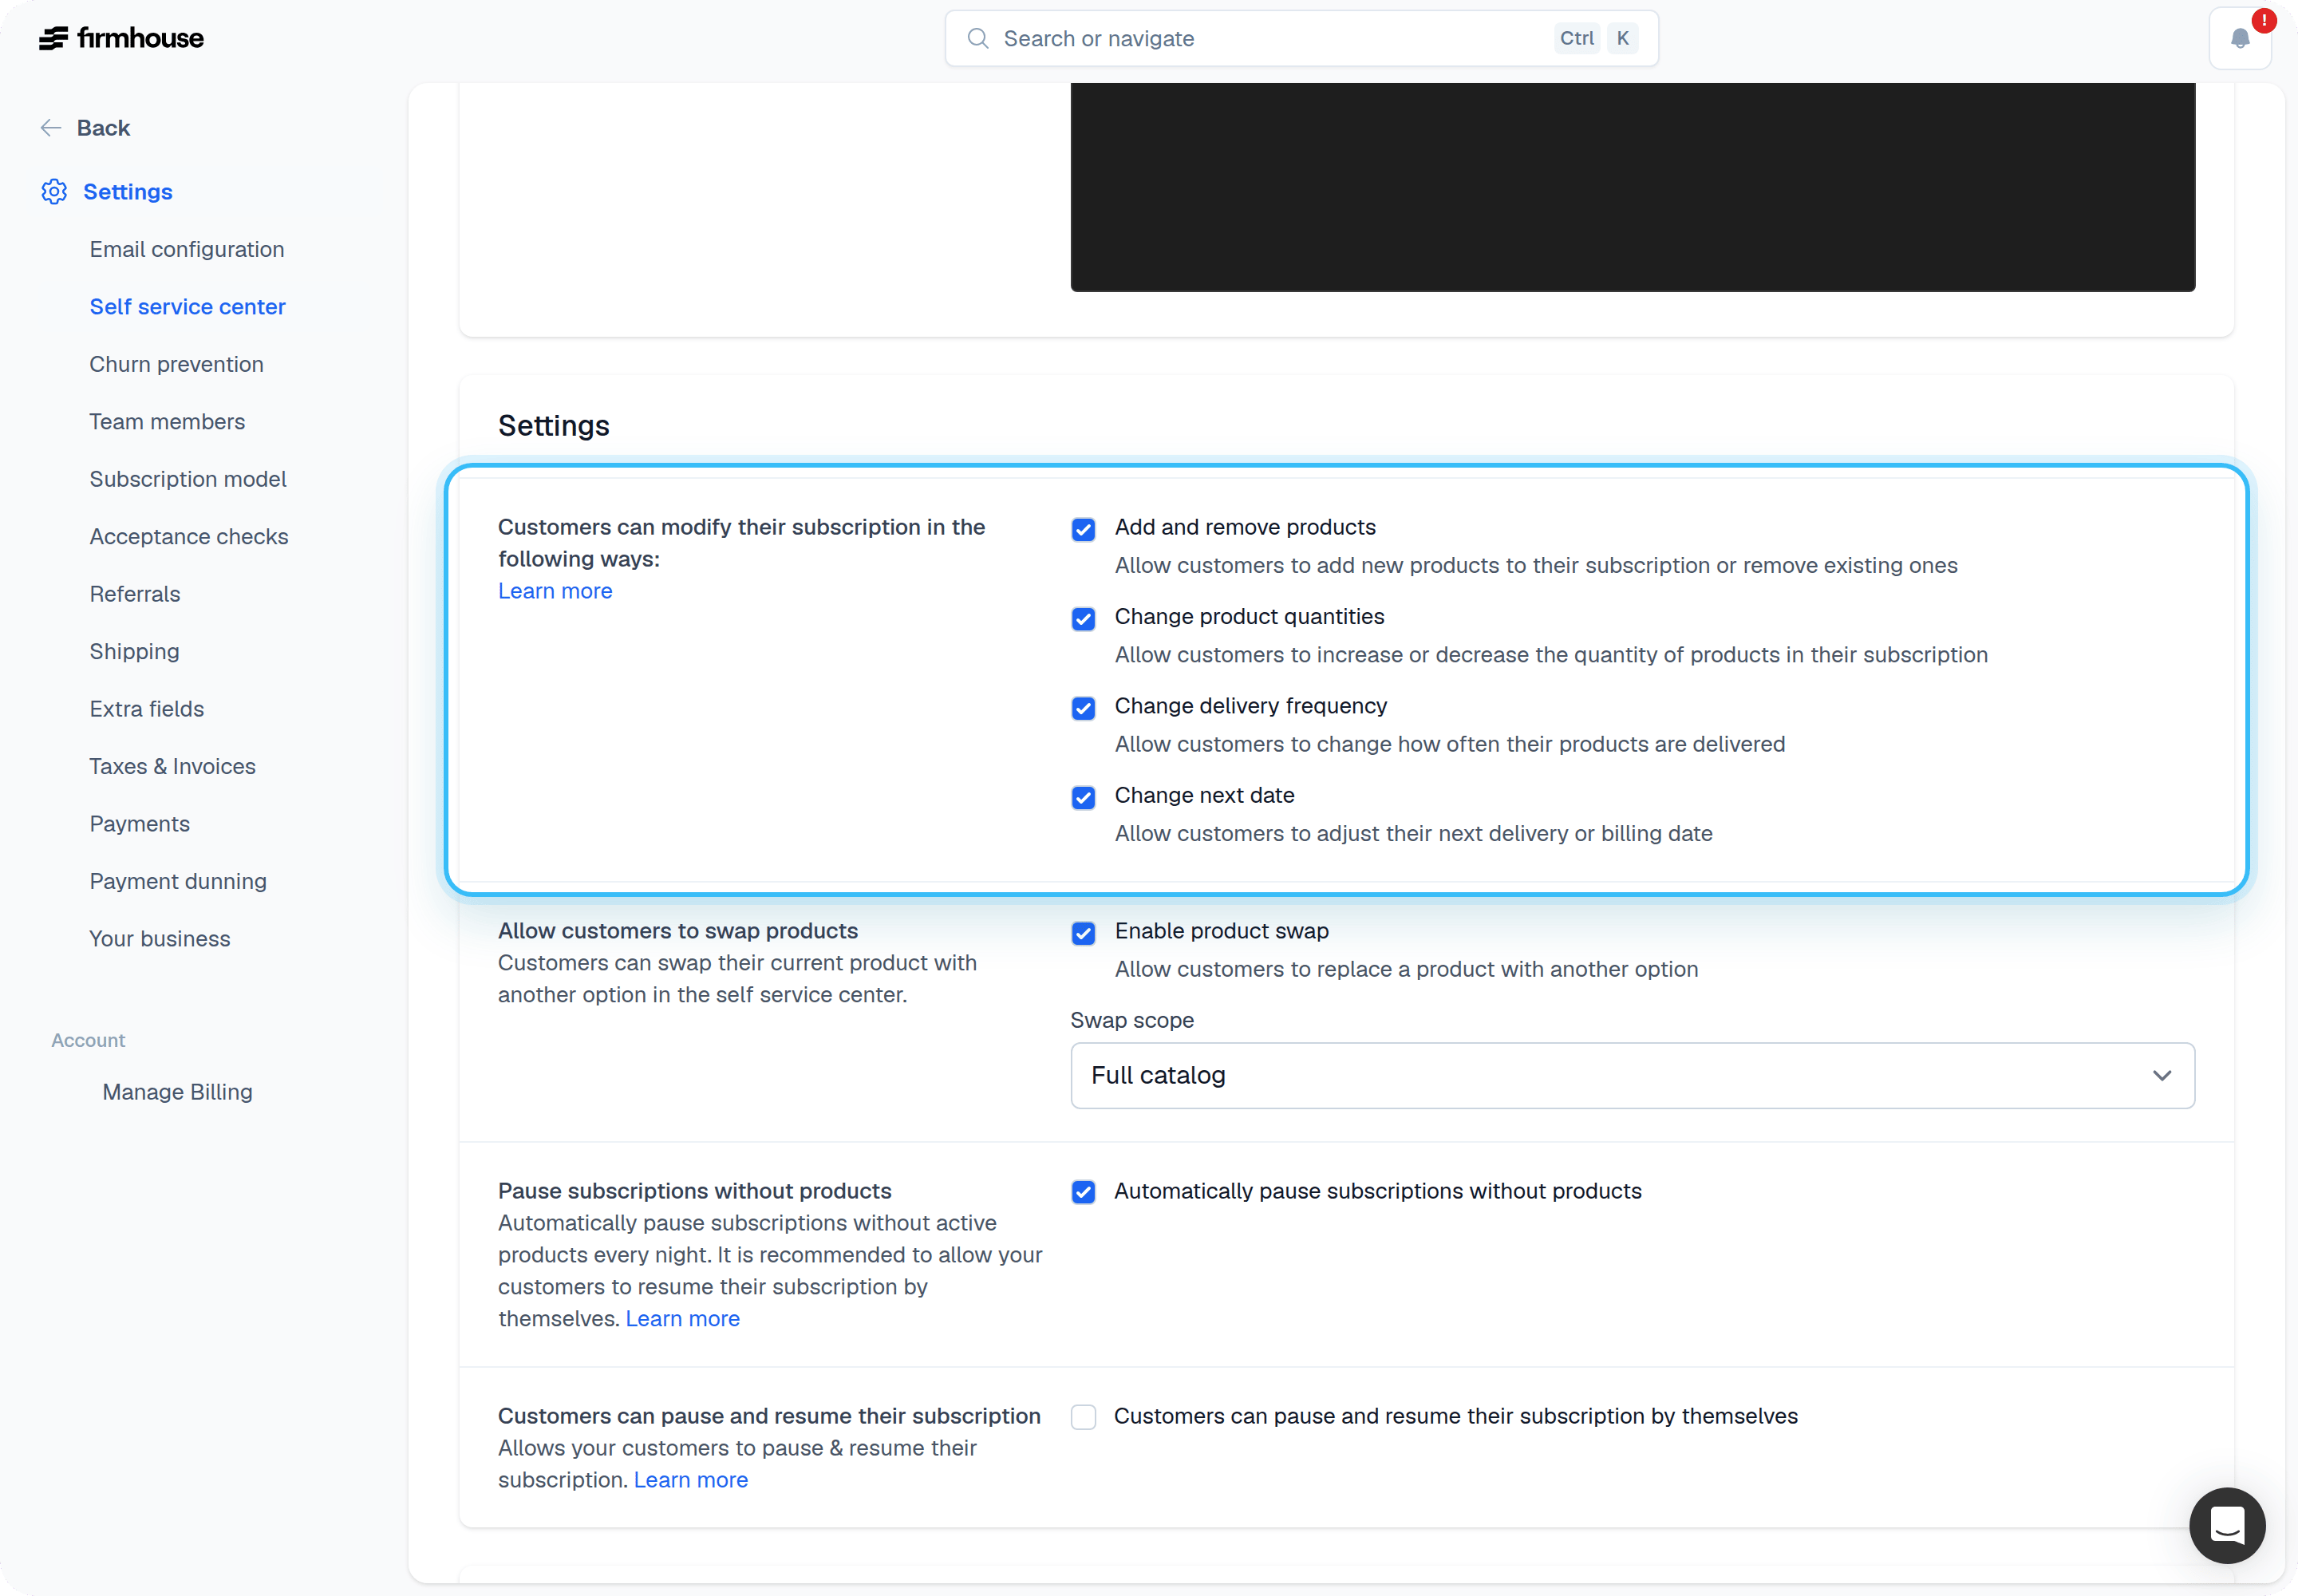Open Manage Billing
Image resolution: width=2298 pixels, height=1596 pixels.
click(177, 1092)
